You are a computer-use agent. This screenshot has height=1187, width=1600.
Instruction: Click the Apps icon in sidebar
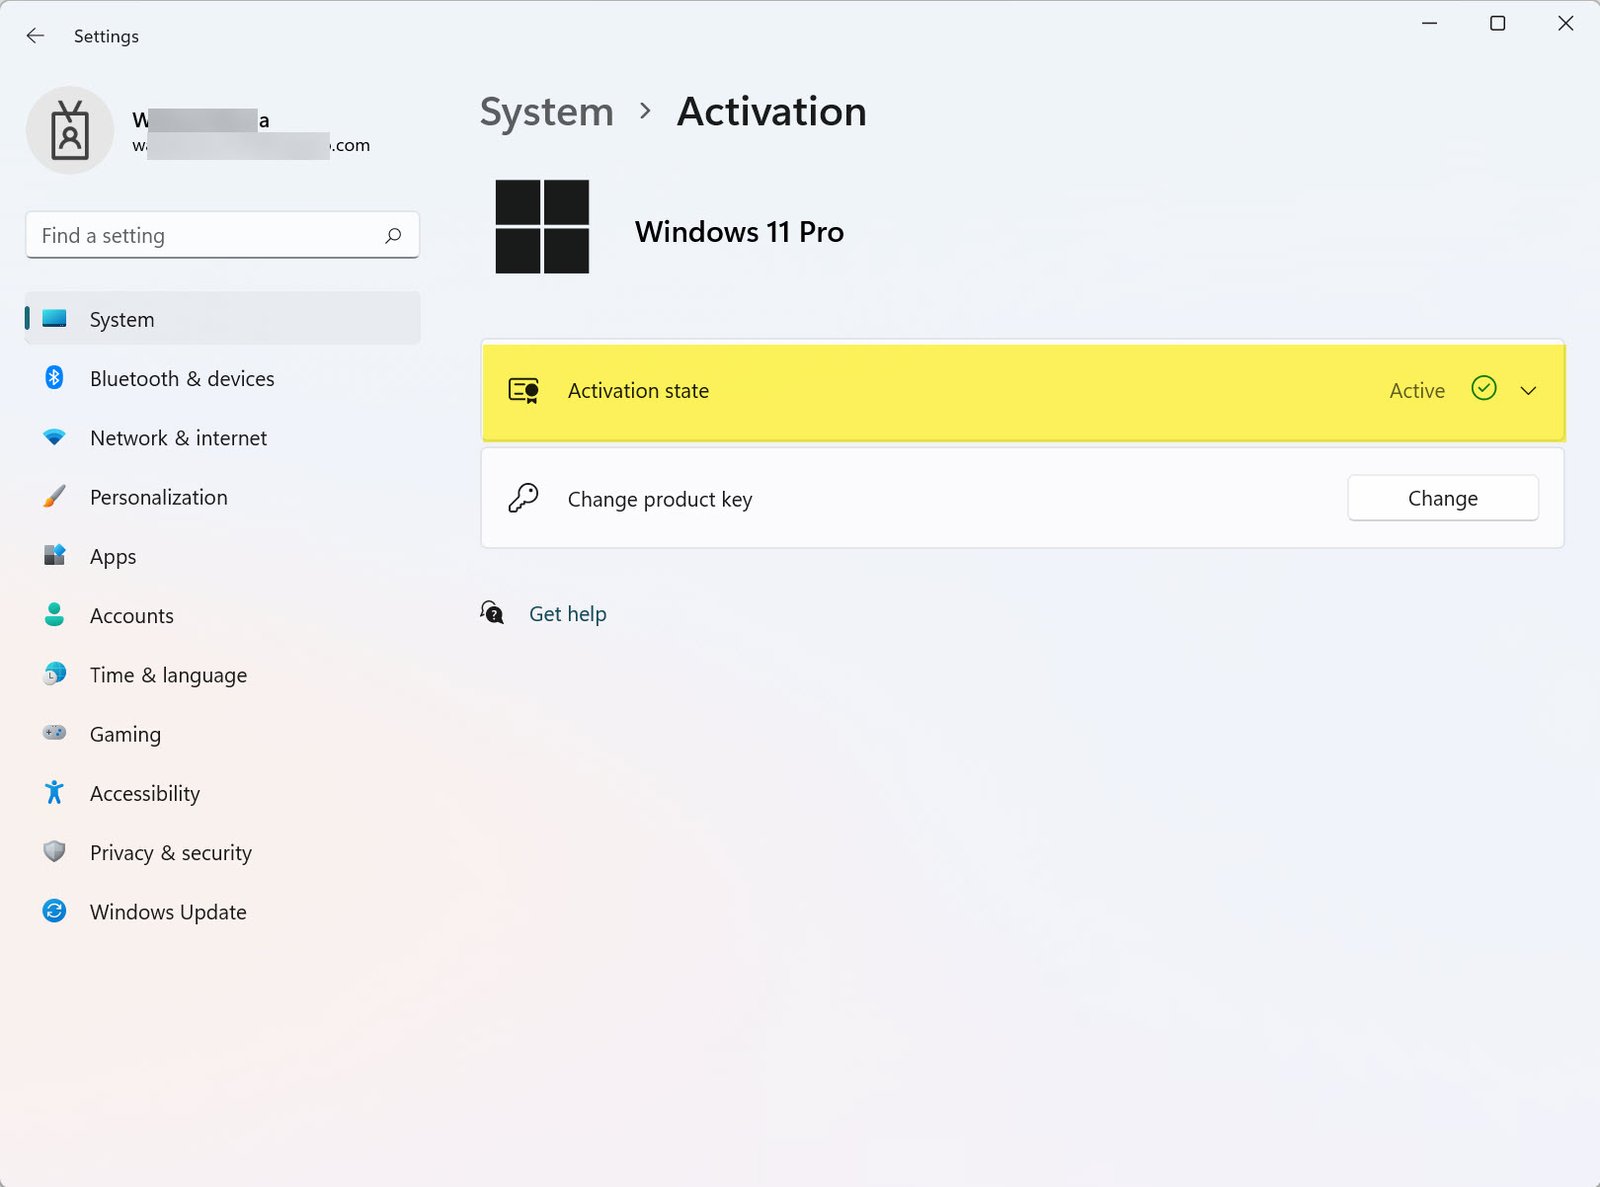tap(55, 555)
